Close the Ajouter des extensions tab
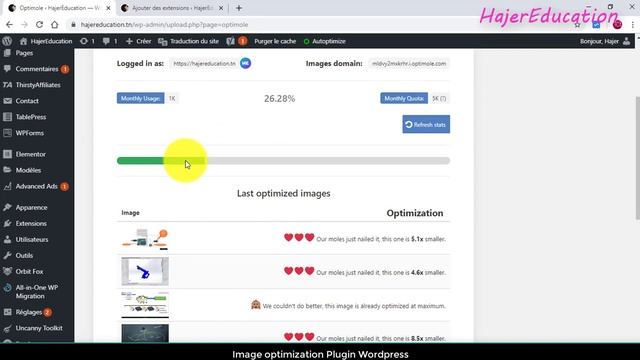640x360 pixels. pyautogui.click(x=221, y=8)
